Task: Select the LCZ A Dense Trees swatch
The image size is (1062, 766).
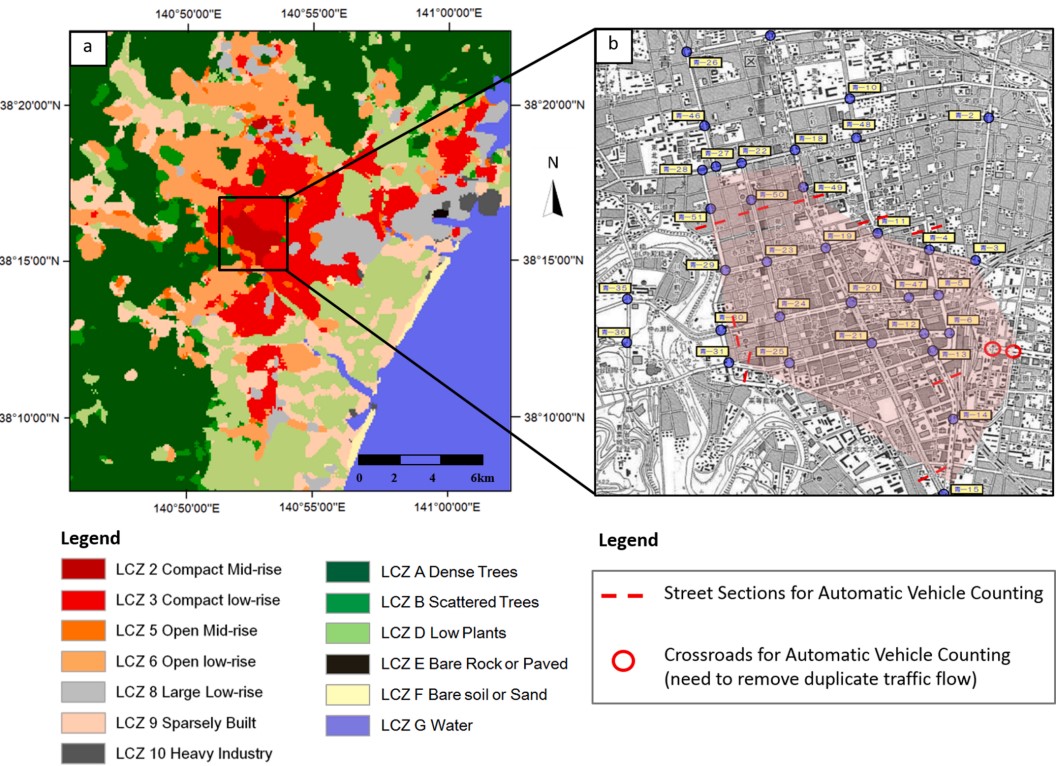Action: pos(347,572)
